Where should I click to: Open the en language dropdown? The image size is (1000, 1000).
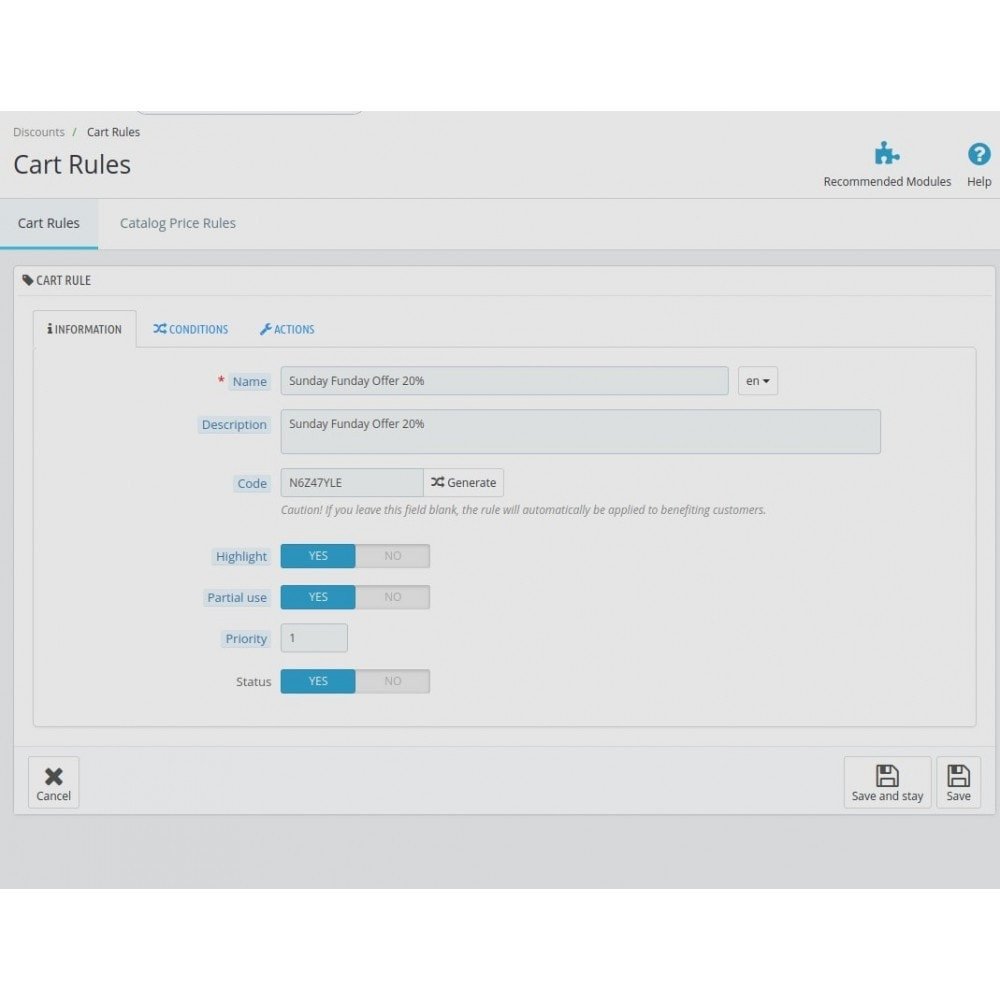coord(758,381)
